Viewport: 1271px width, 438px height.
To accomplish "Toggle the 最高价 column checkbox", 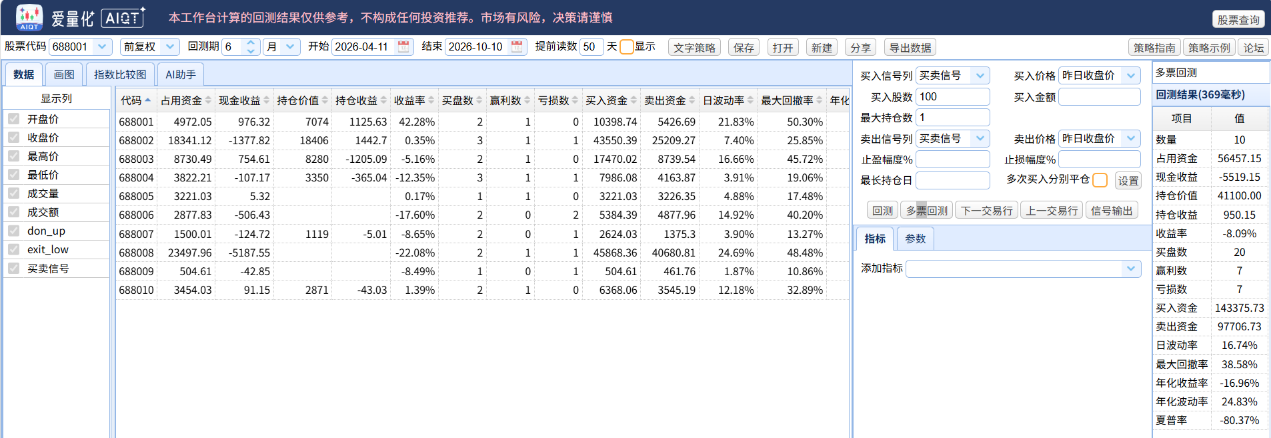I will (x=14, y=156).
